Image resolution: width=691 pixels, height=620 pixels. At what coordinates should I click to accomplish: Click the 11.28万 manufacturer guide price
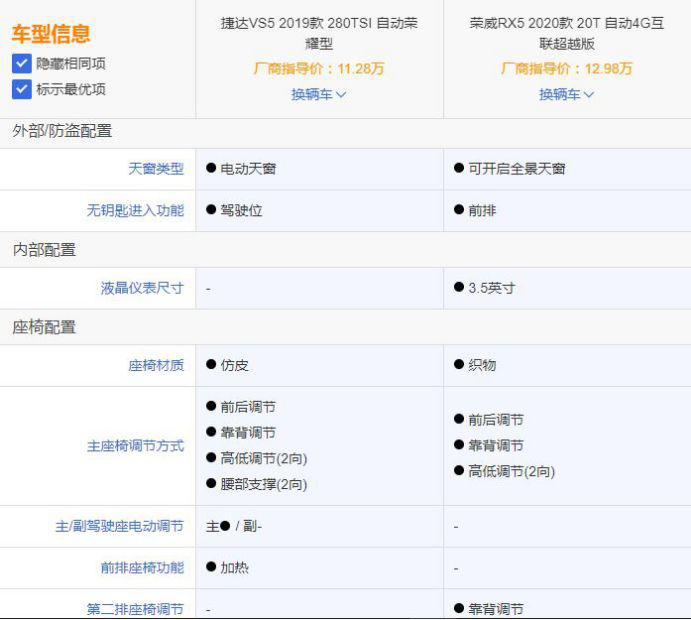tap(360, 69)
